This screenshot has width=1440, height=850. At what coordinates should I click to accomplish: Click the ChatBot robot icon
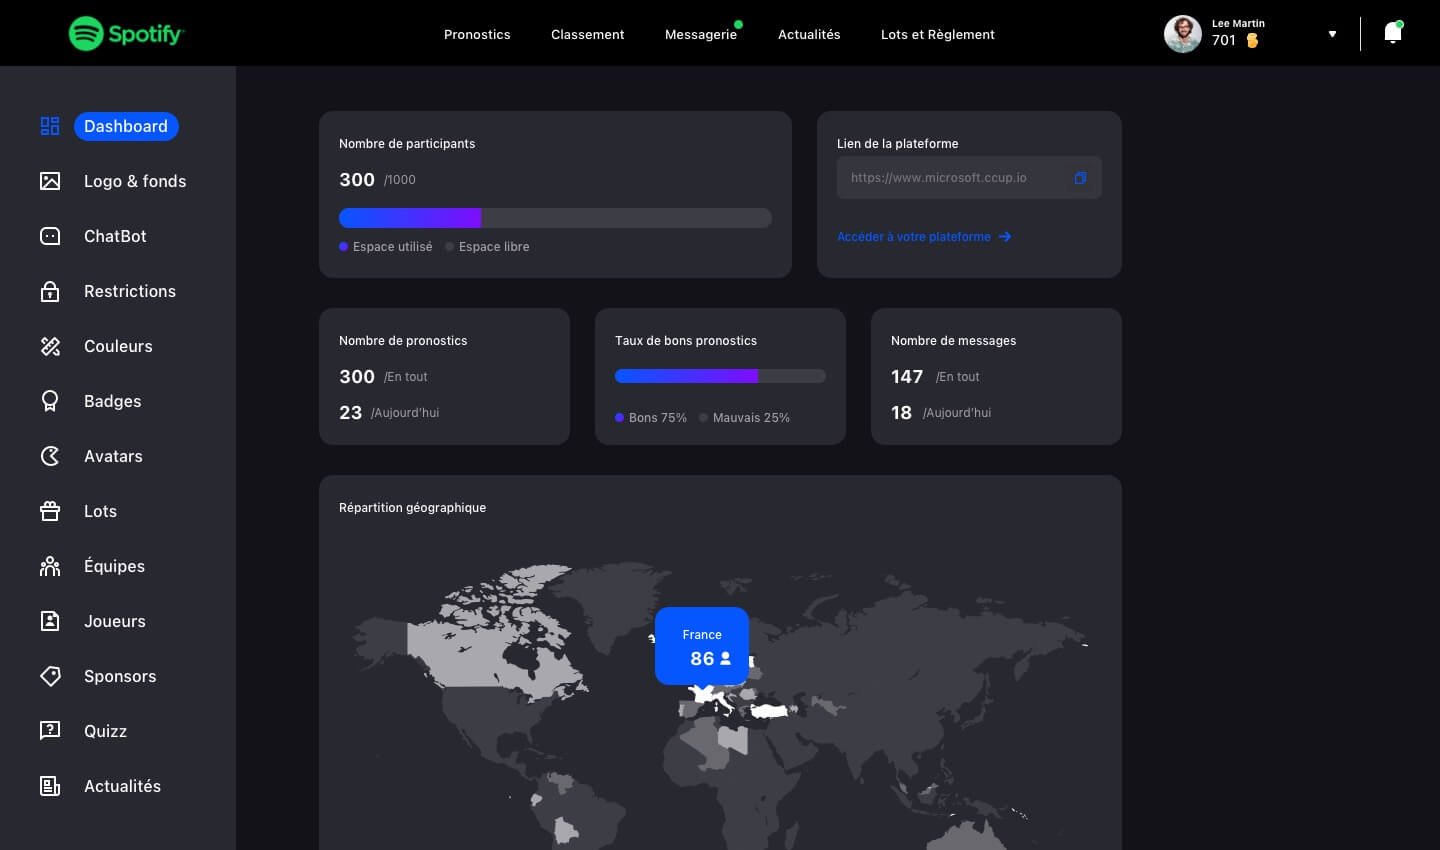point(50,236)
